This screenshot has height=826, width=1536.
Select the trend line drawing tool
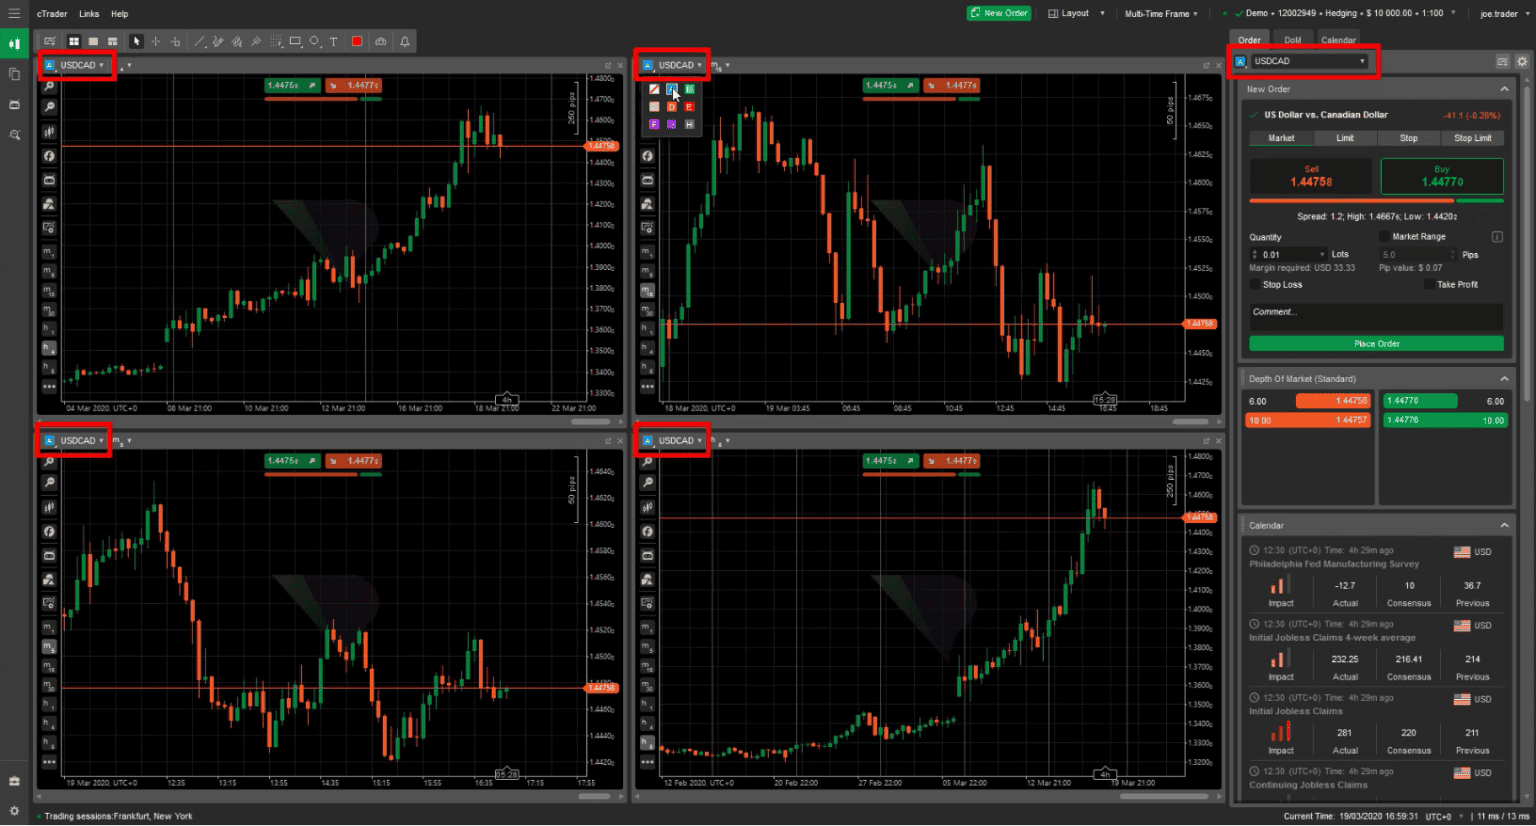click(x=199, y=41)
